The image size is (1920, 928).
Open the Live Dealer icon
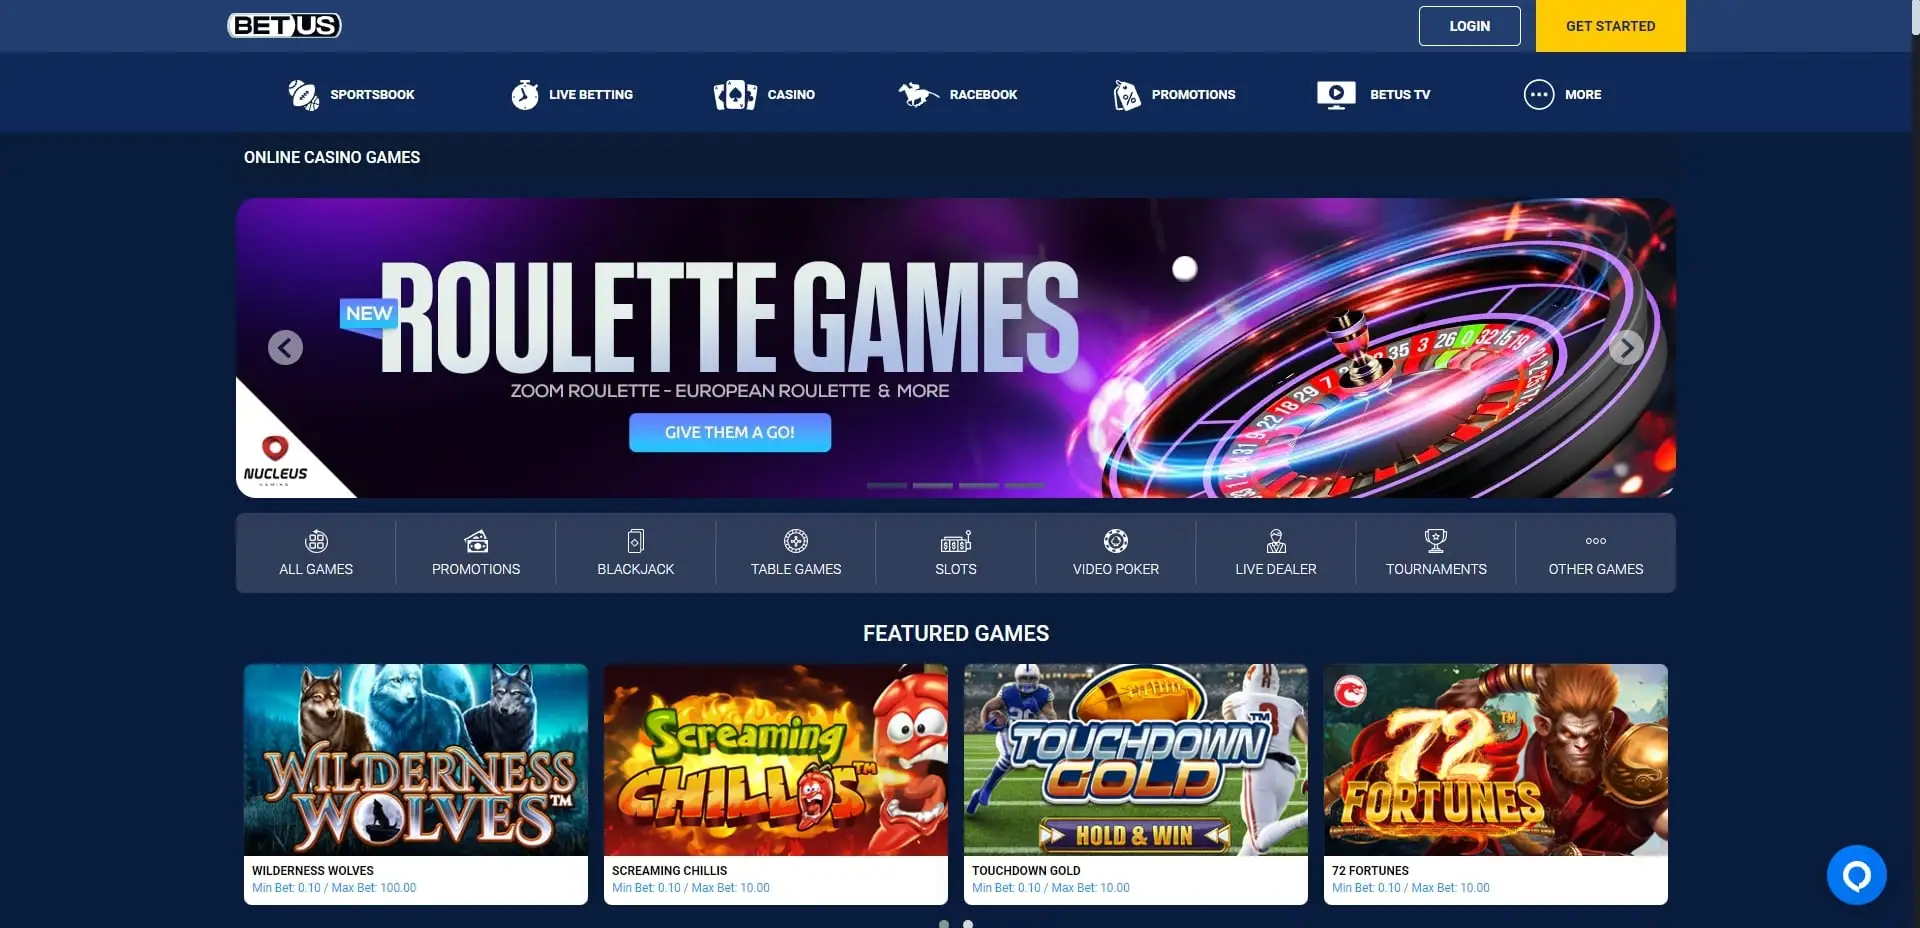[1276, 541]
